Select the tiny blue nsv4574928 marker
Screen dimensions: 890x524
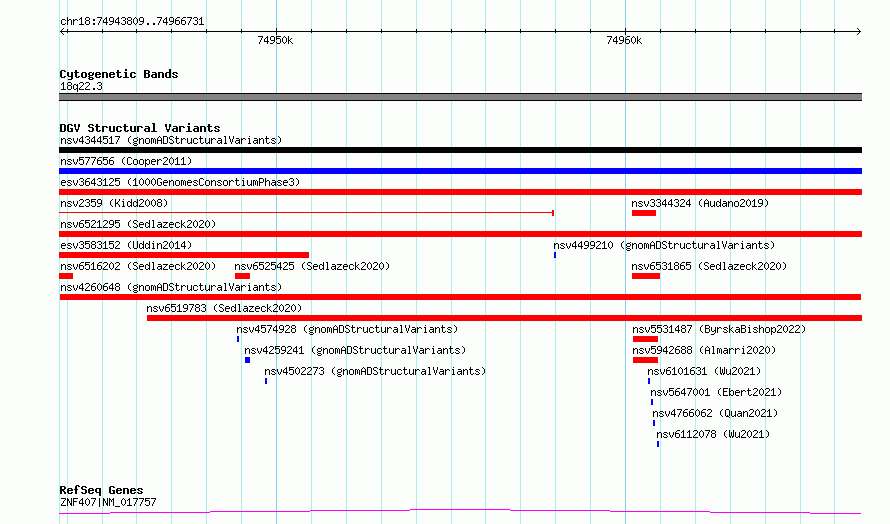tap(238, 339)
